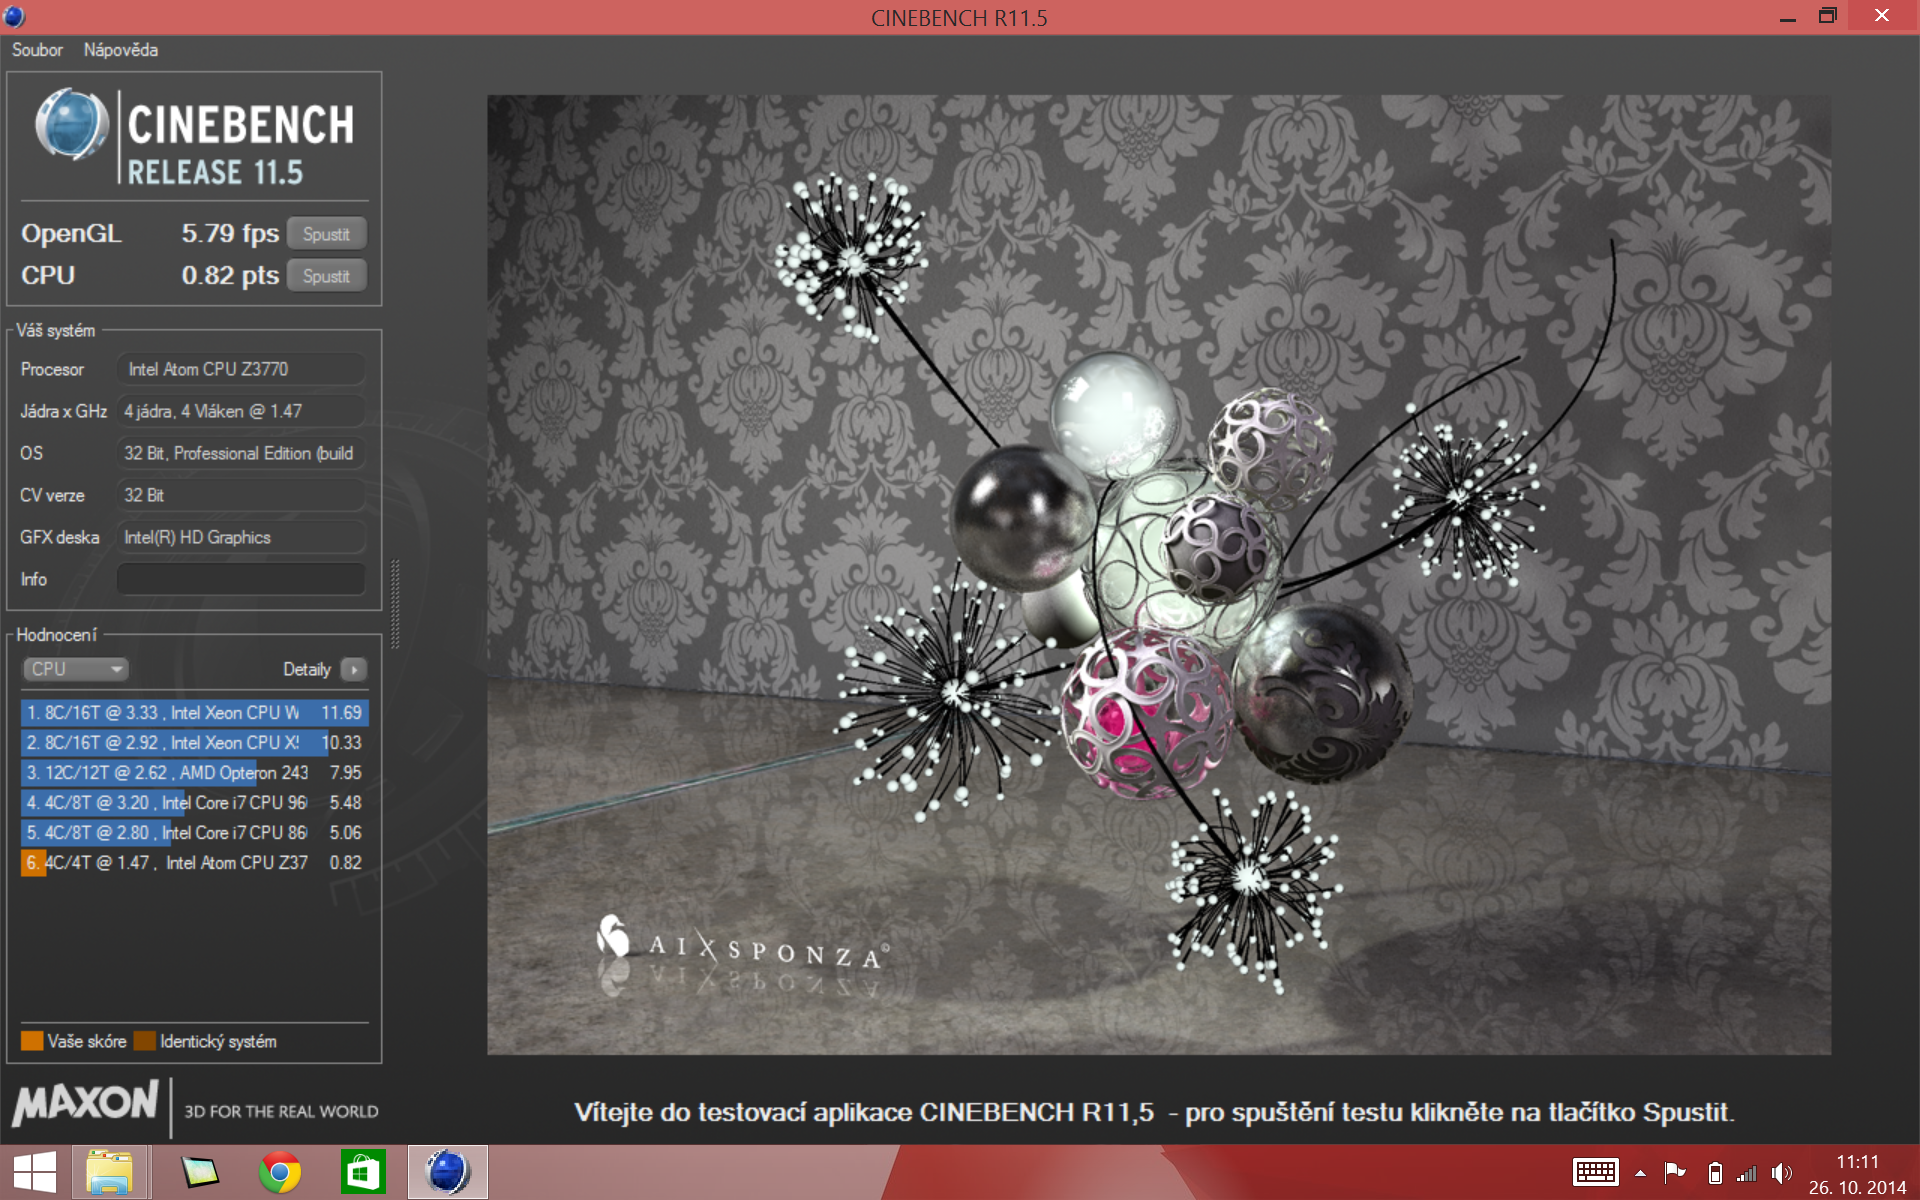Launch Google Chrome from the taskbar

point(279,1172)
